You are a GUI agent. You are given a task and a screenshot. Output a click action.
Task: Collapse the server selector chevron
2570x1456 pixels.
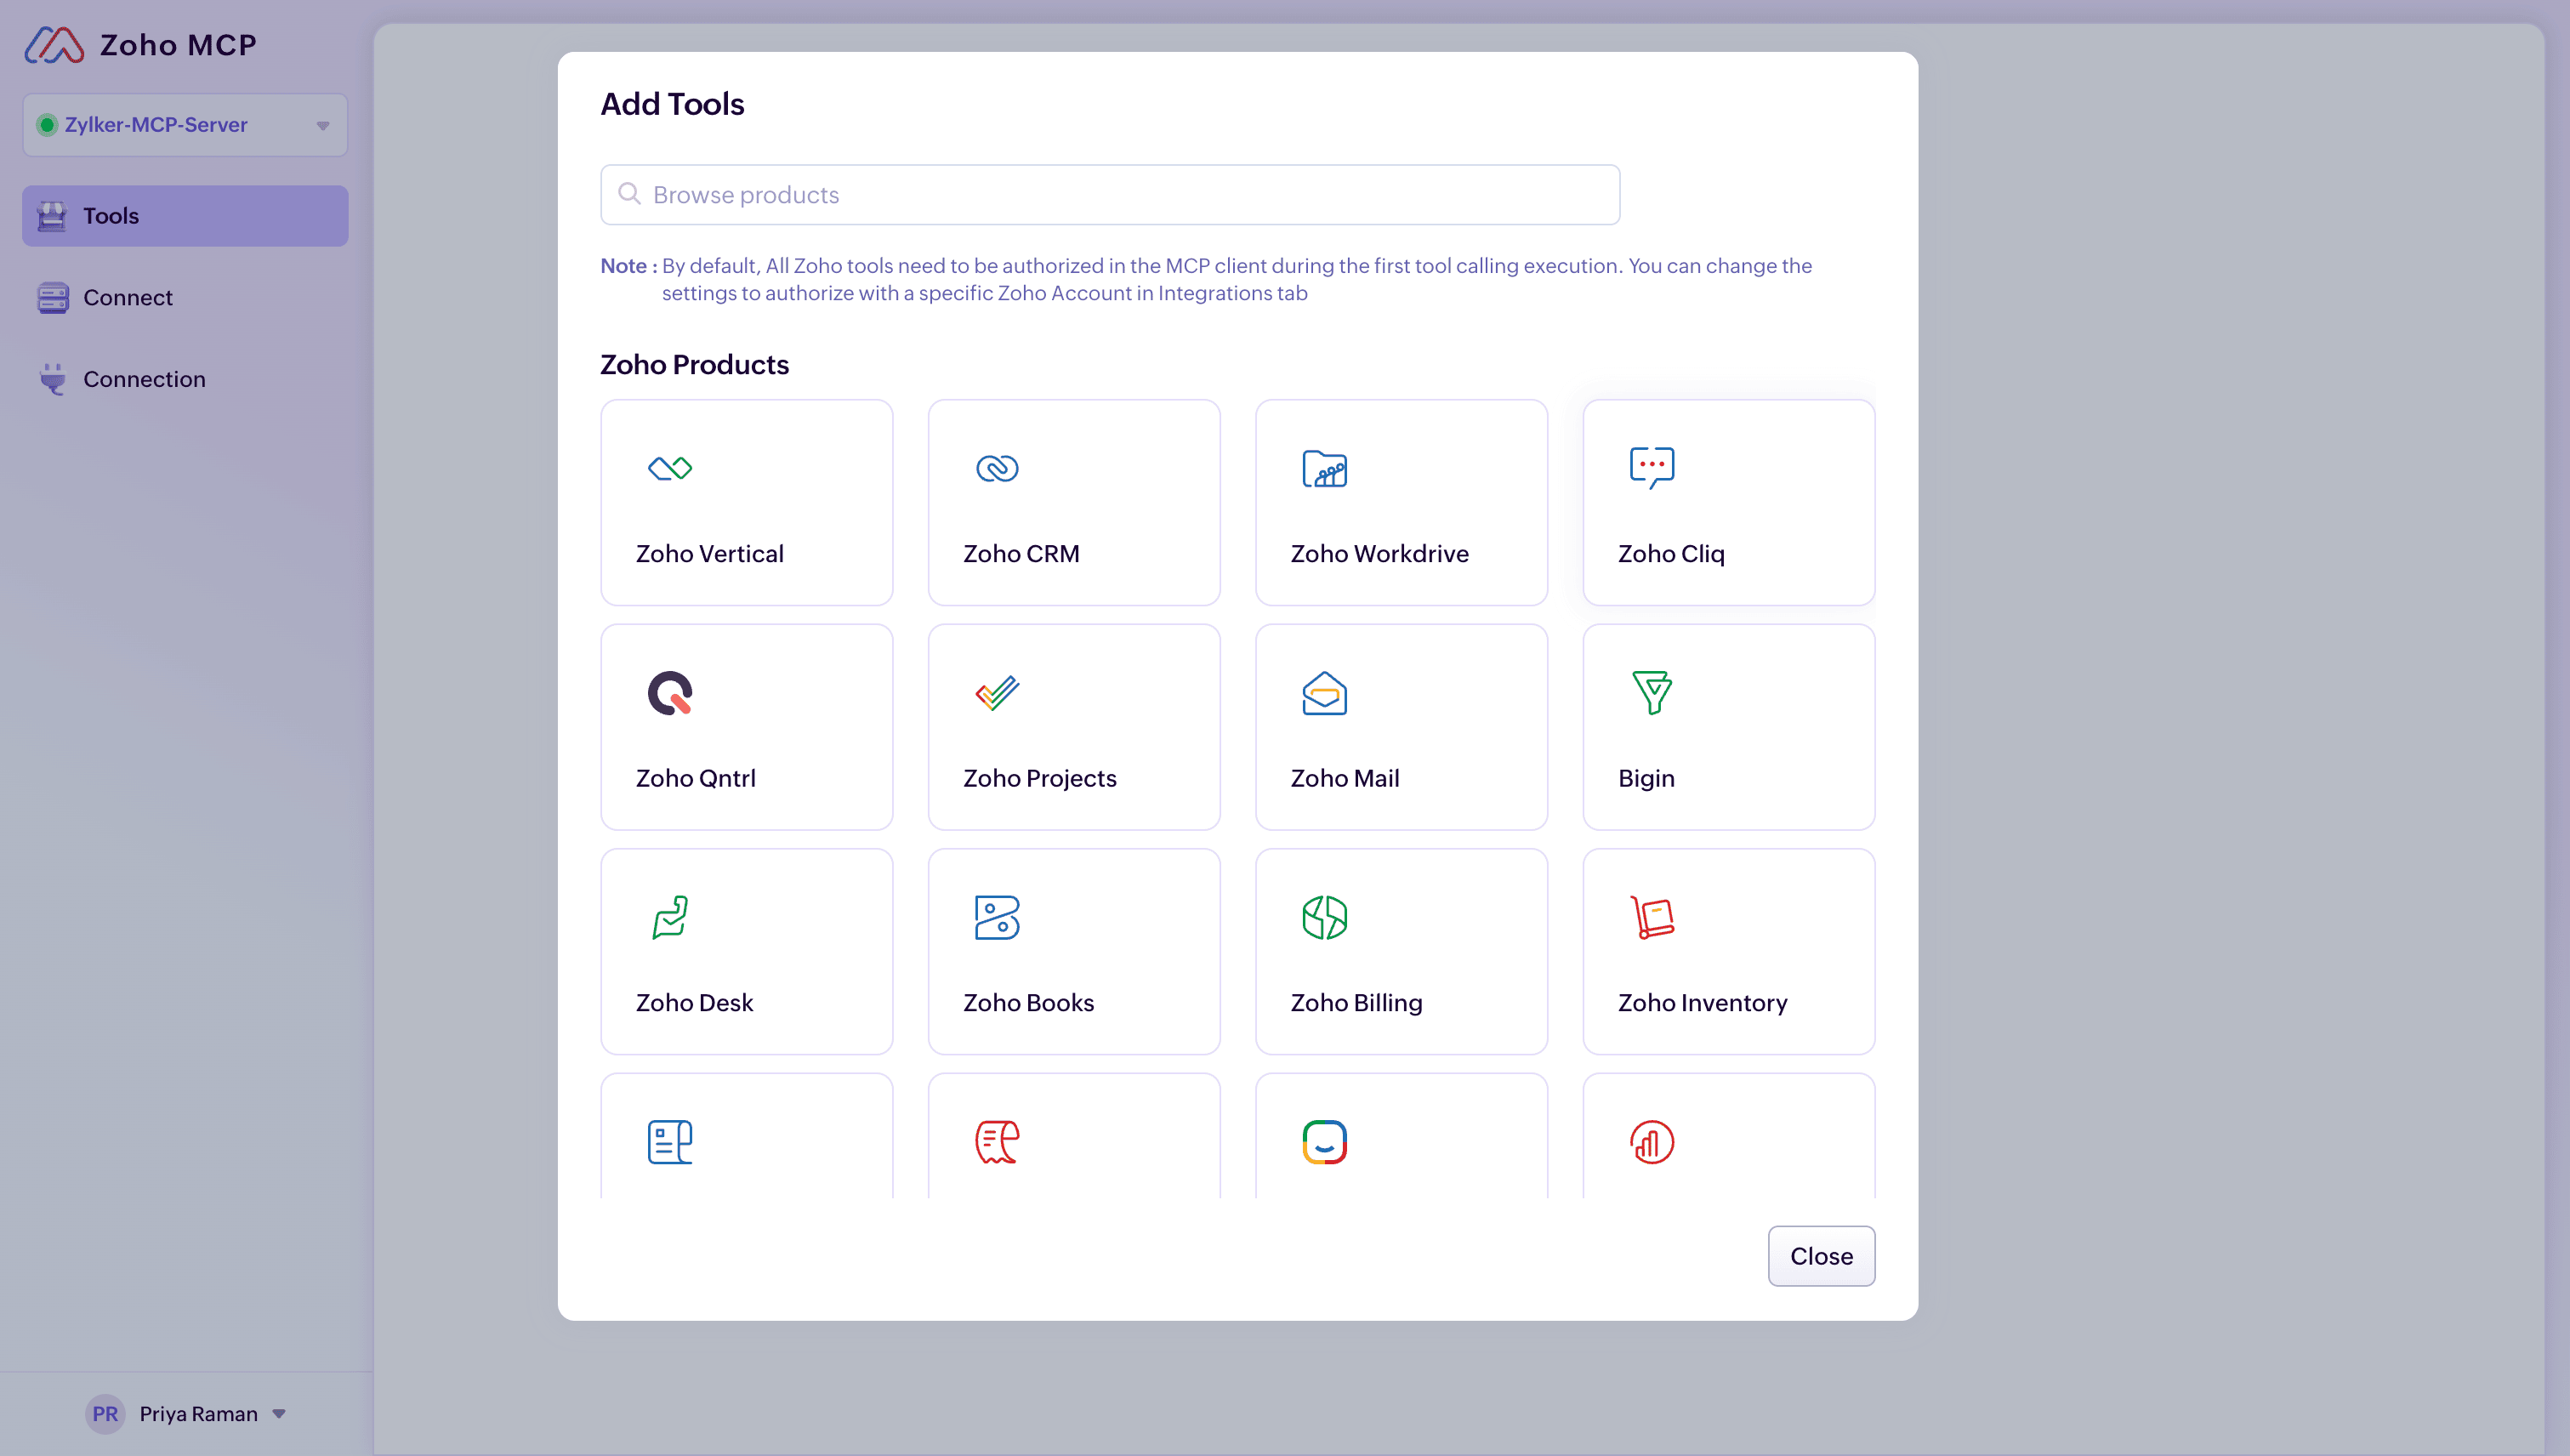(x=321, y=124)
